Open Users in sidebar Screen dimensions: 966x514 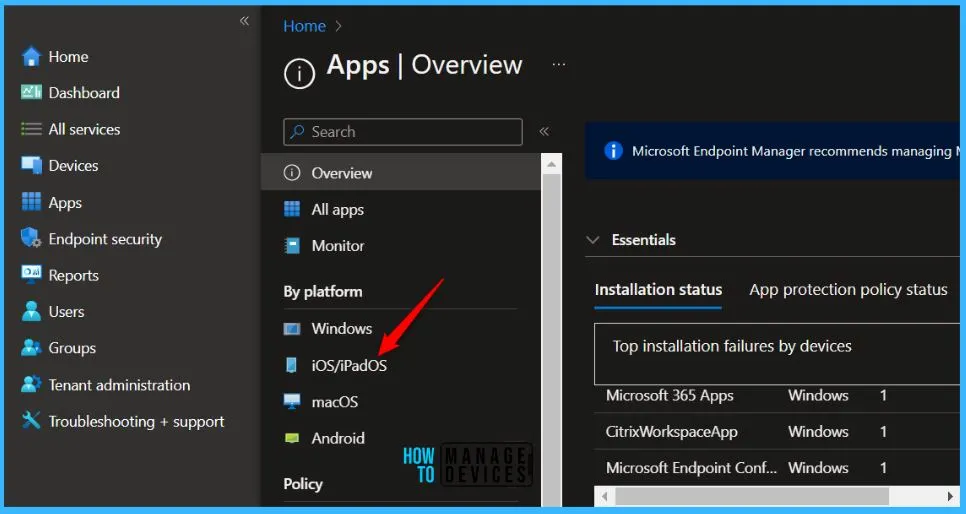(66, 311)
